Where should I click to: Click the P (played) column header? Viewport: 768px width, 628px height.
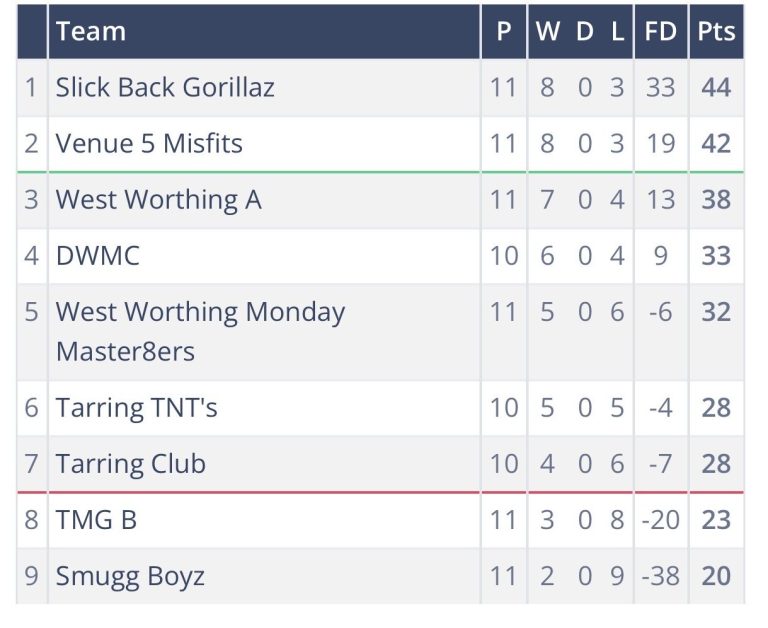coord(504,31)
